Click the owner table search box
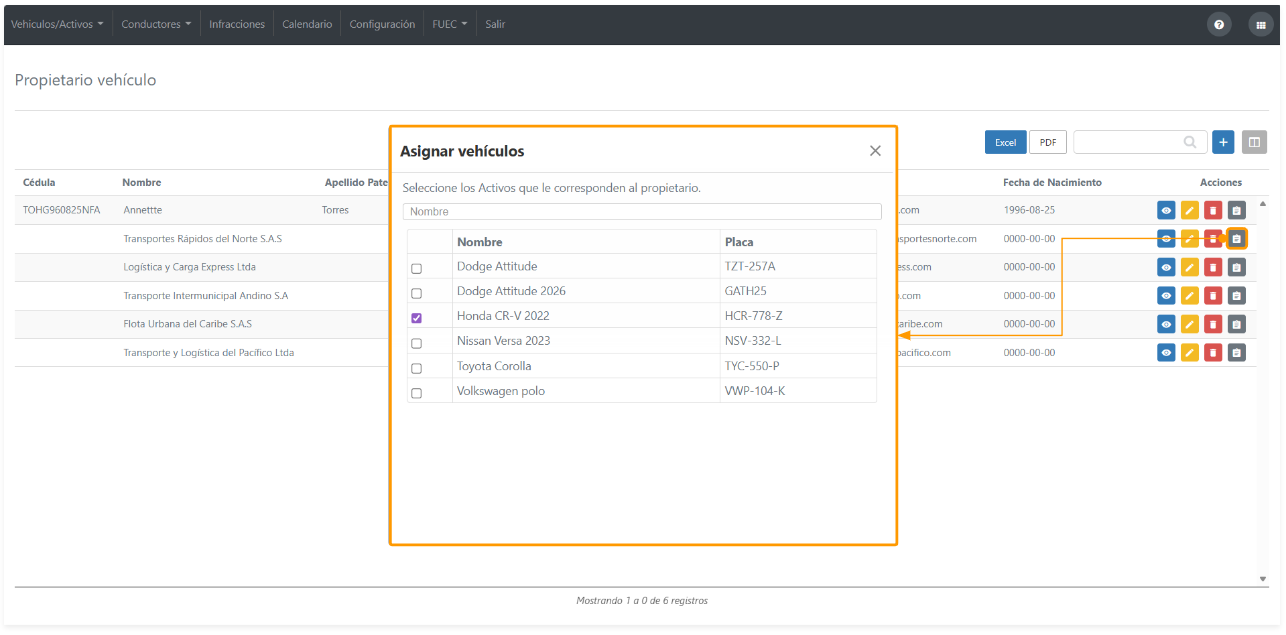 click(x=1139, y=142)
